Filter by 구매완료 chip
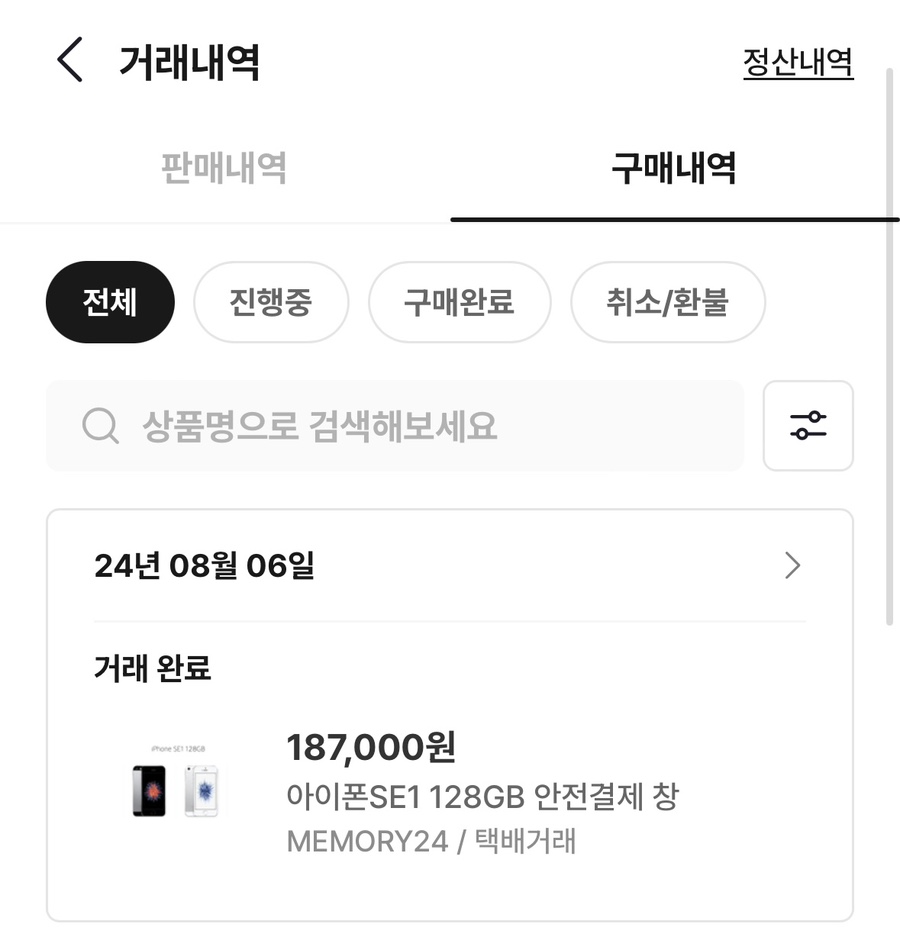The width and height of the screenshot is (900, 940). 459,302
